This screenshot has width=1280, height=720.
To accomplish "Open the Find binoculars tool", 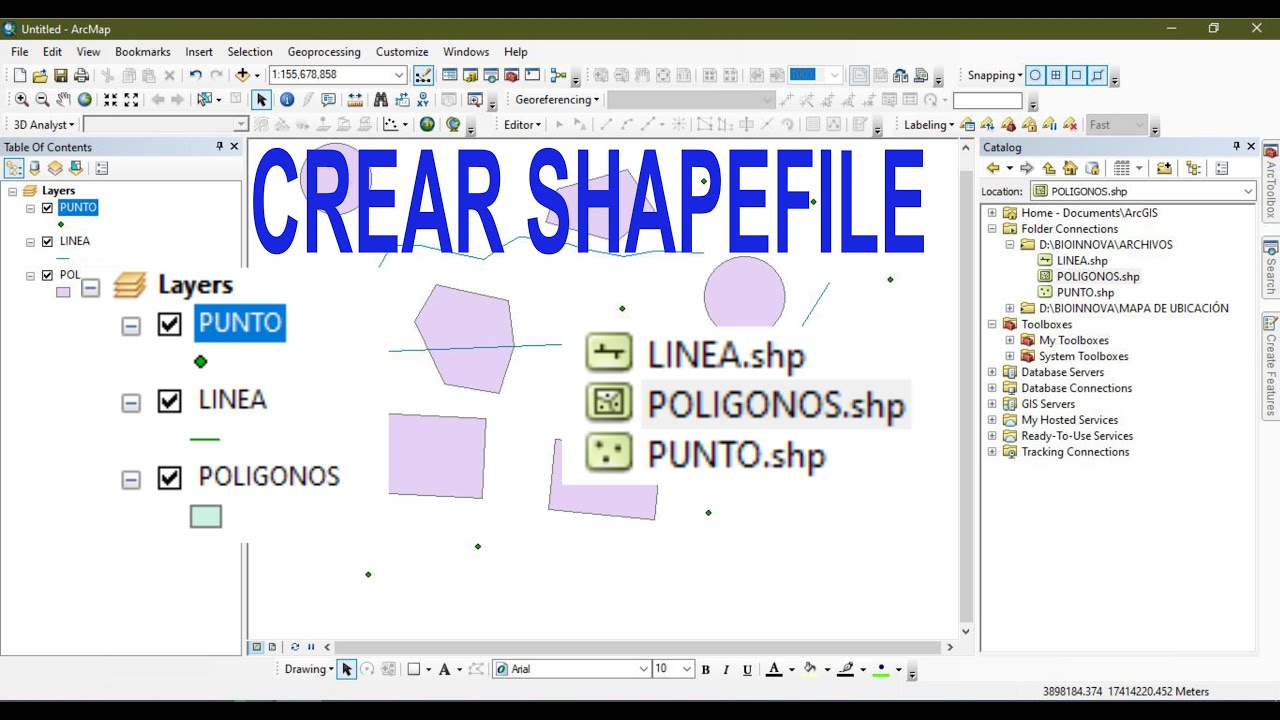I will [380, 99].
